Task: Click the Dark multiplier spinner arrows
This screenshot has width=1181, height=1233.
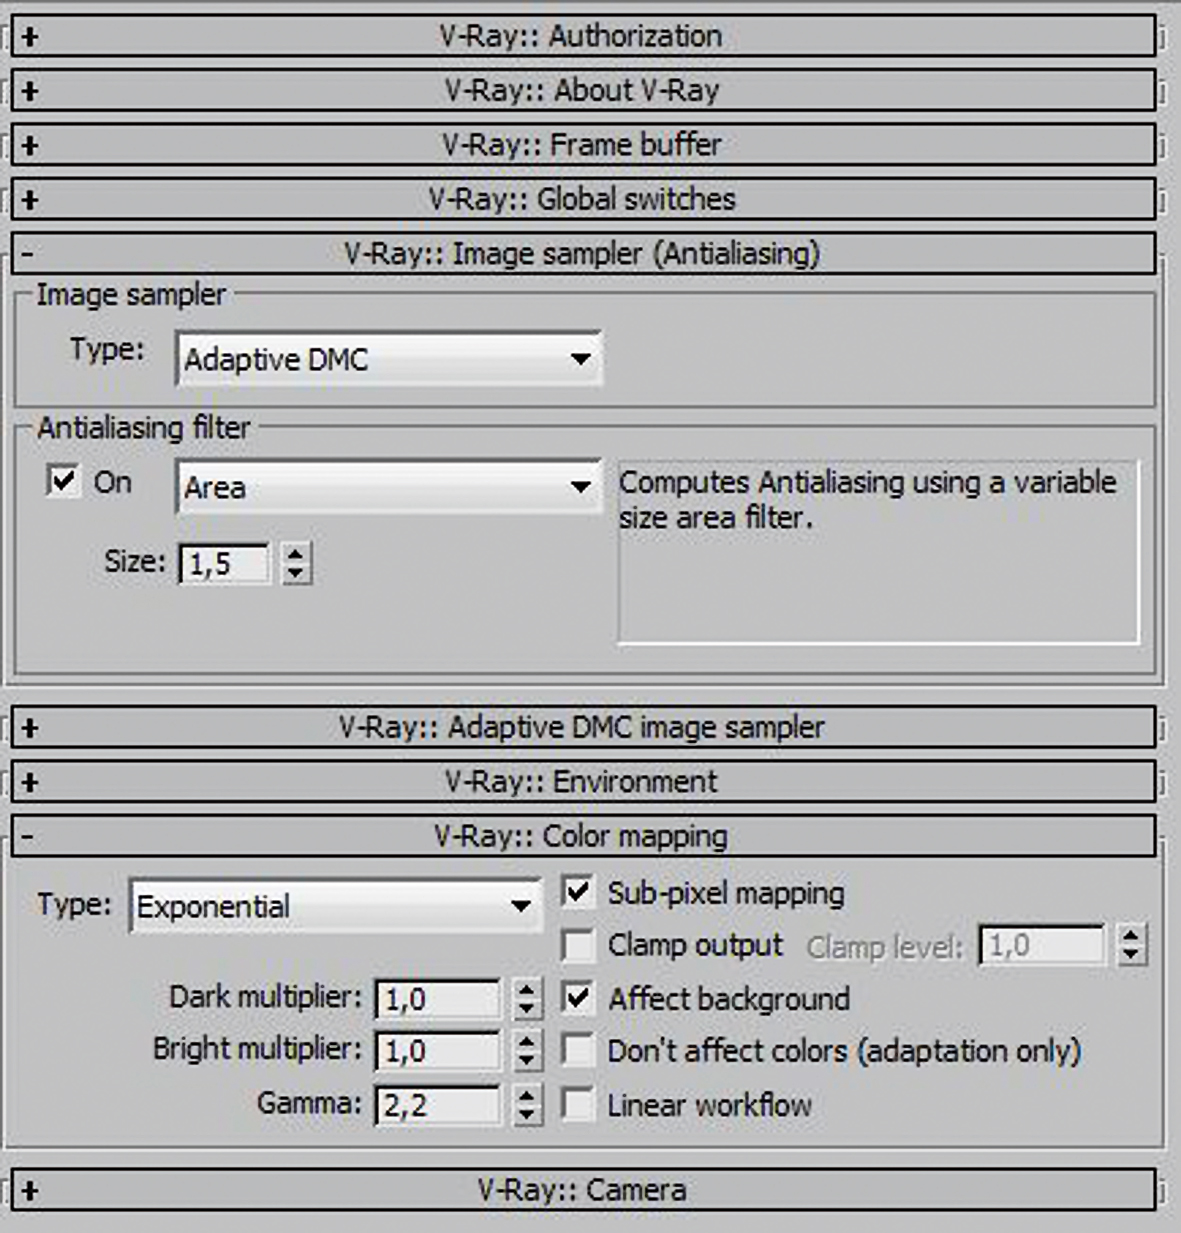Action: click(x=526, y=998)
